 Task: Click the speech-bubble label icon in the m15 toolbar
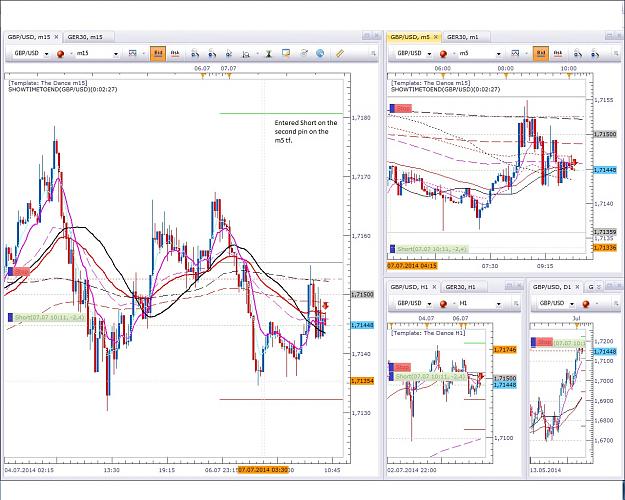pos(286,53)
